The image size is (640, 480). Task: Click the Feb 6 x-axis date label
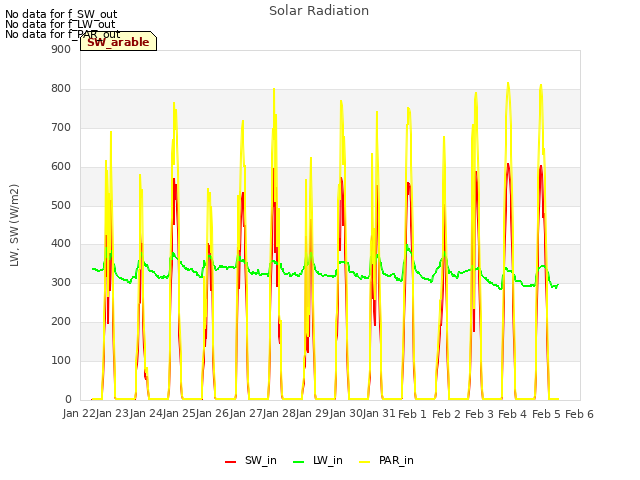point(579,414)
